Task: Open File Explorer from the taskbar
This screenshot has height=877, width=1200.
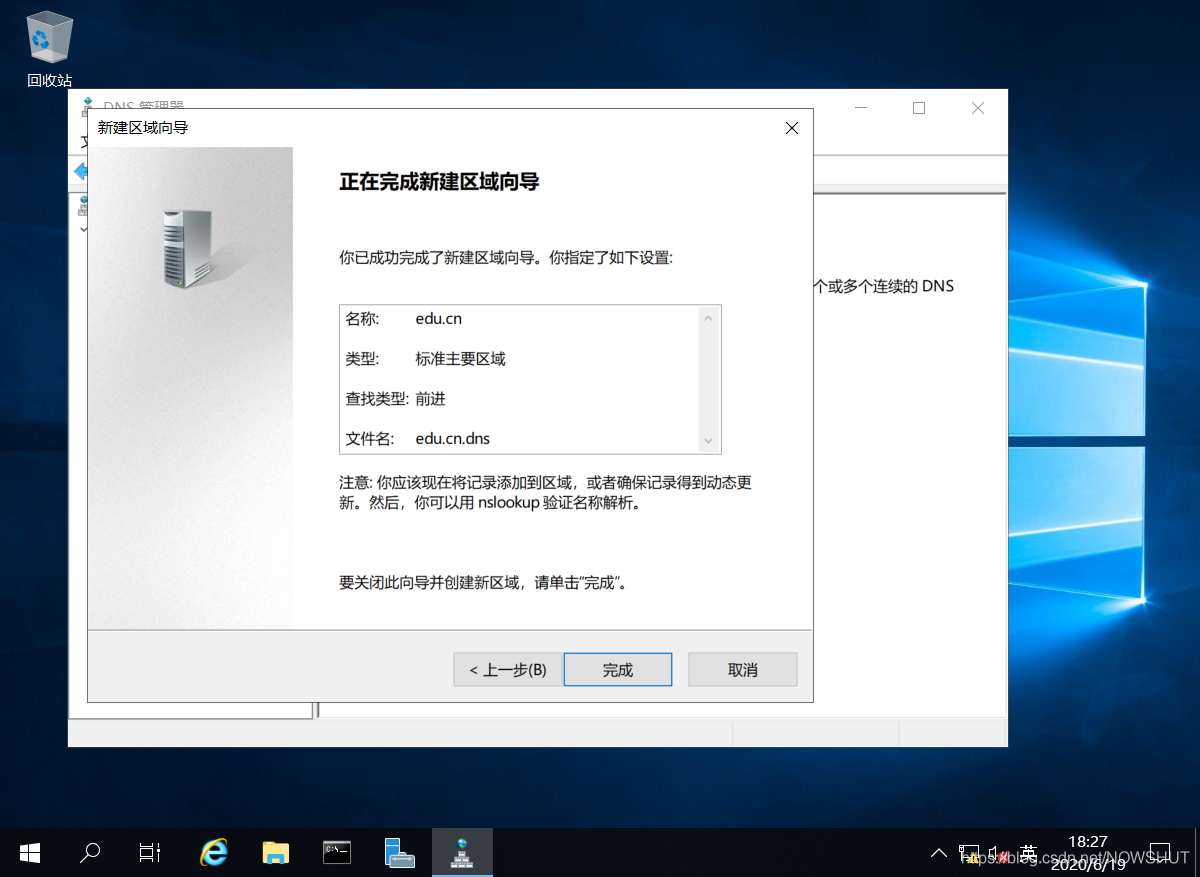Action: click(x=276, y=852)
